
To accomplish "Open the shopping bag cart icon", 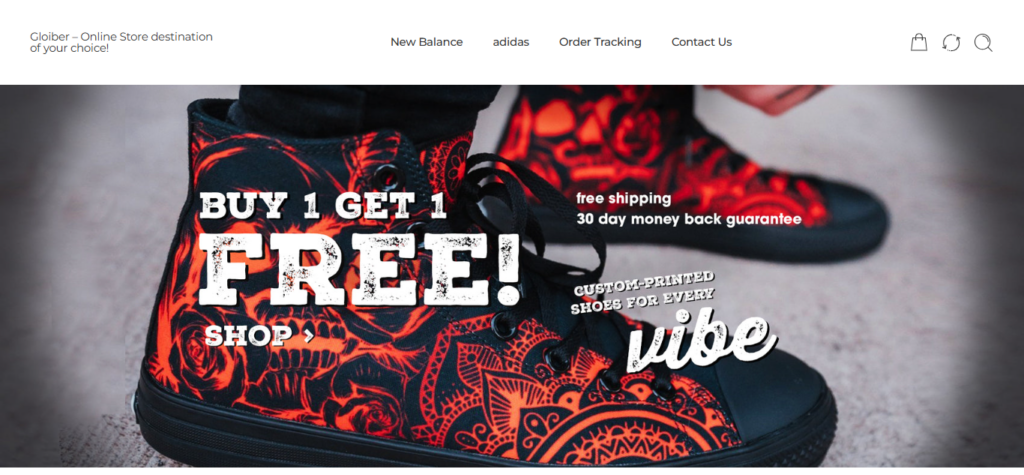I will 919,42.
